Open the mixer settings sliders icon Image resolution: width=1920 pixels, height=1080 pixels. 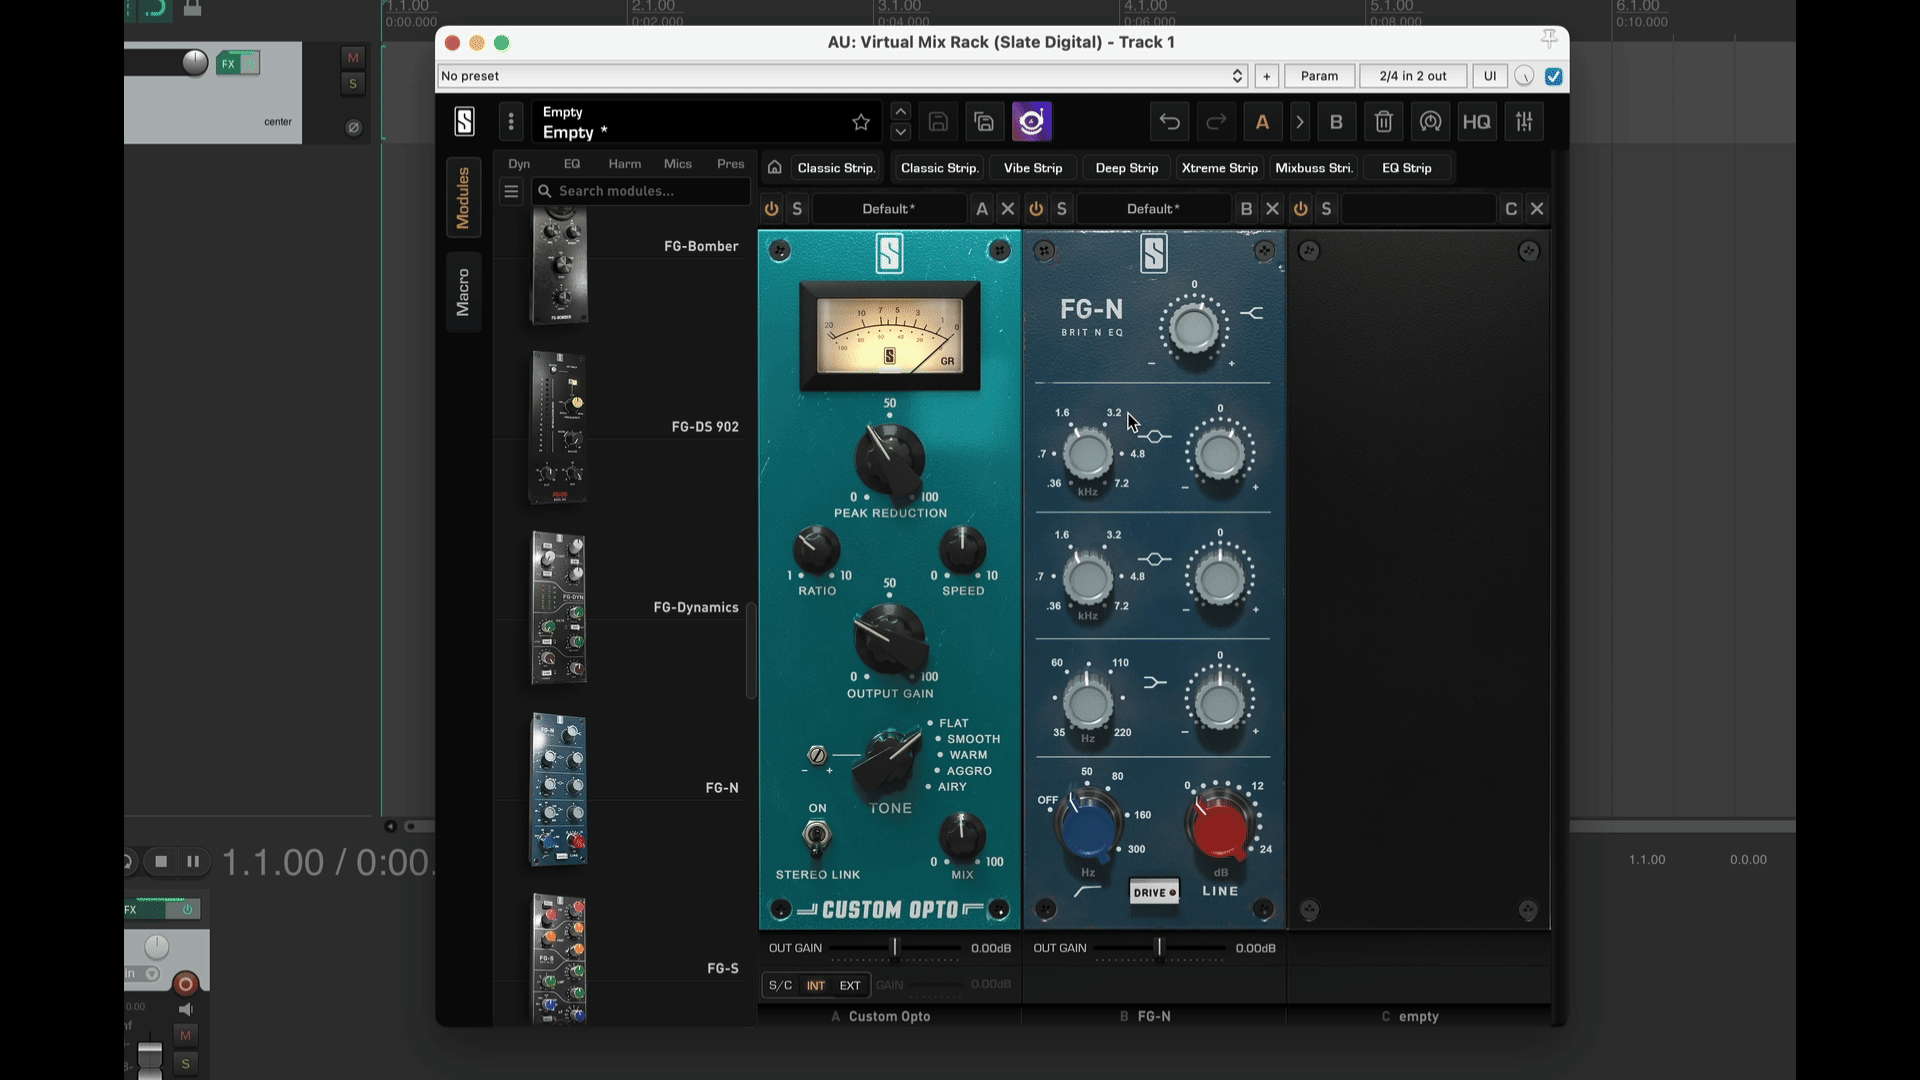pyautogui.click(x=1524, y=122)
